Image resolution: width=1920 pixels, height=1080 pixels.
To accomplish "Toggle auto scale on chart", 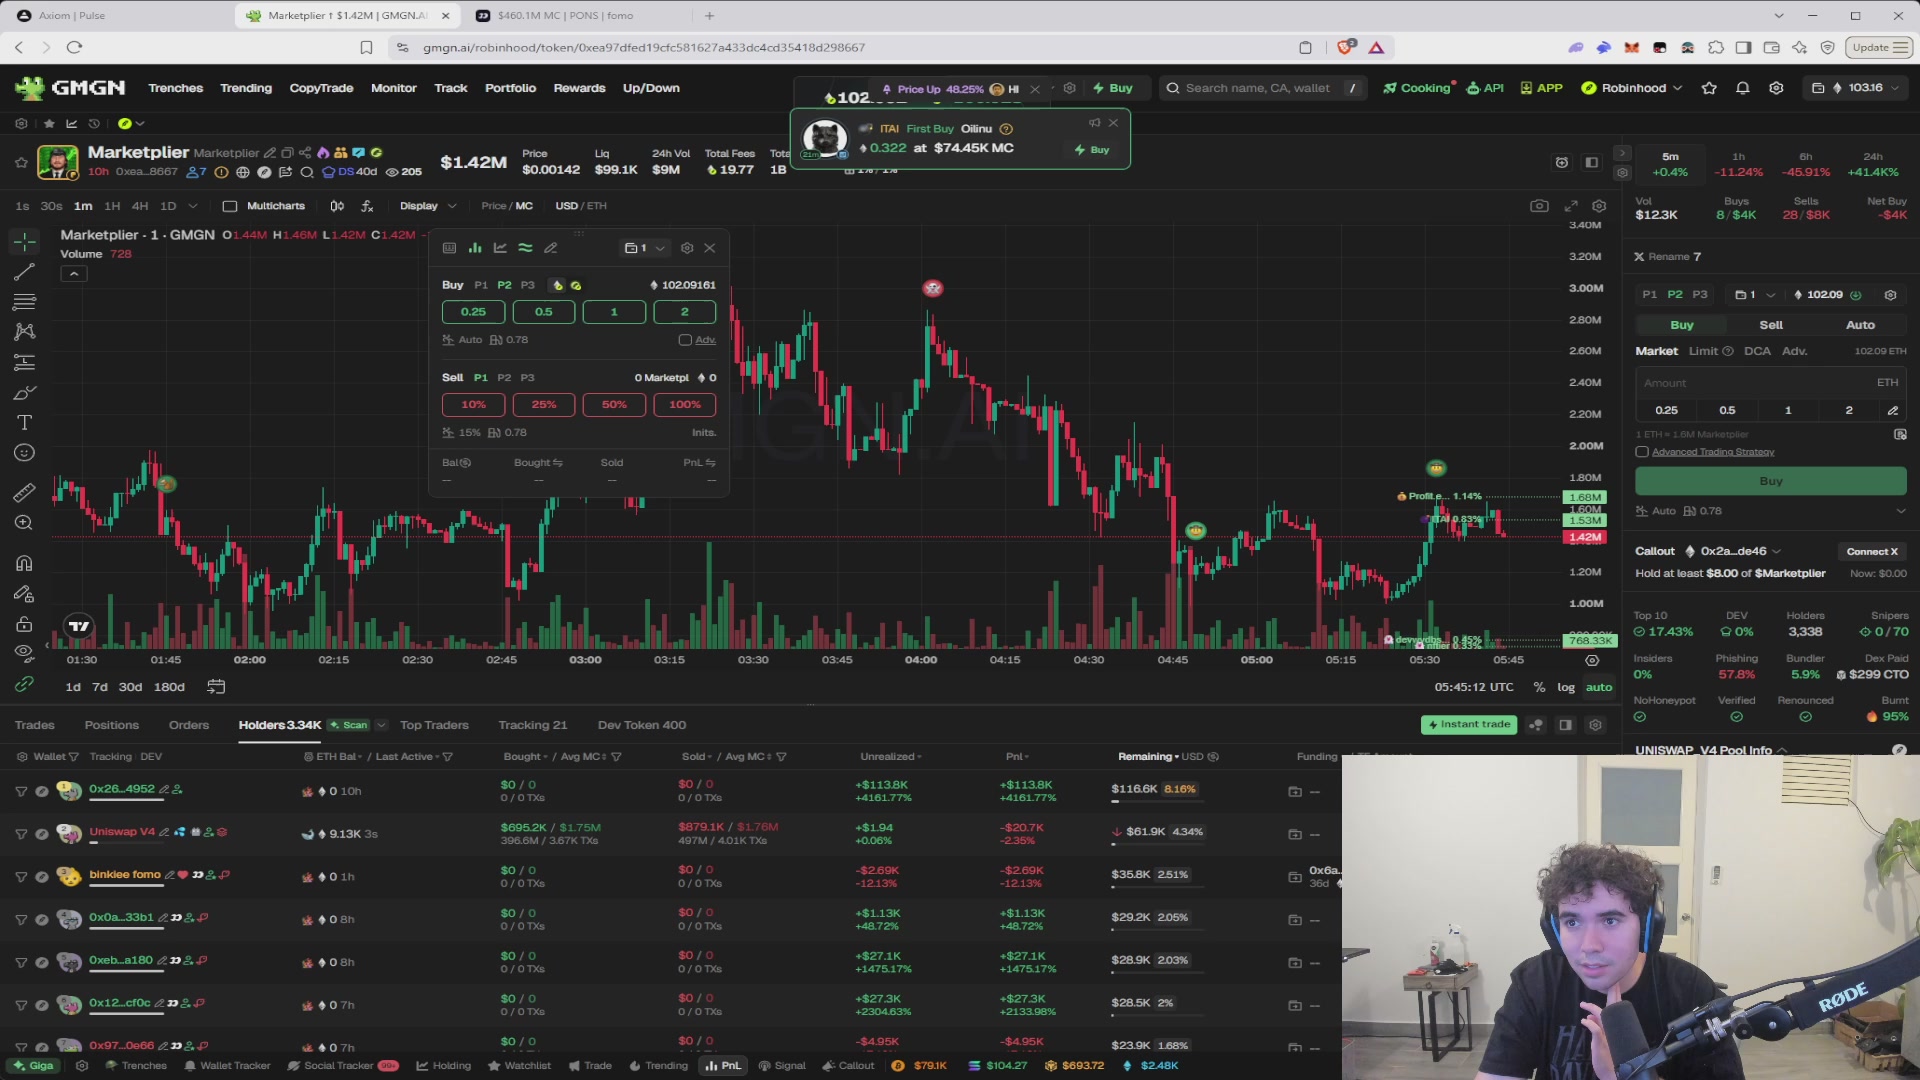I will 1599,687.
